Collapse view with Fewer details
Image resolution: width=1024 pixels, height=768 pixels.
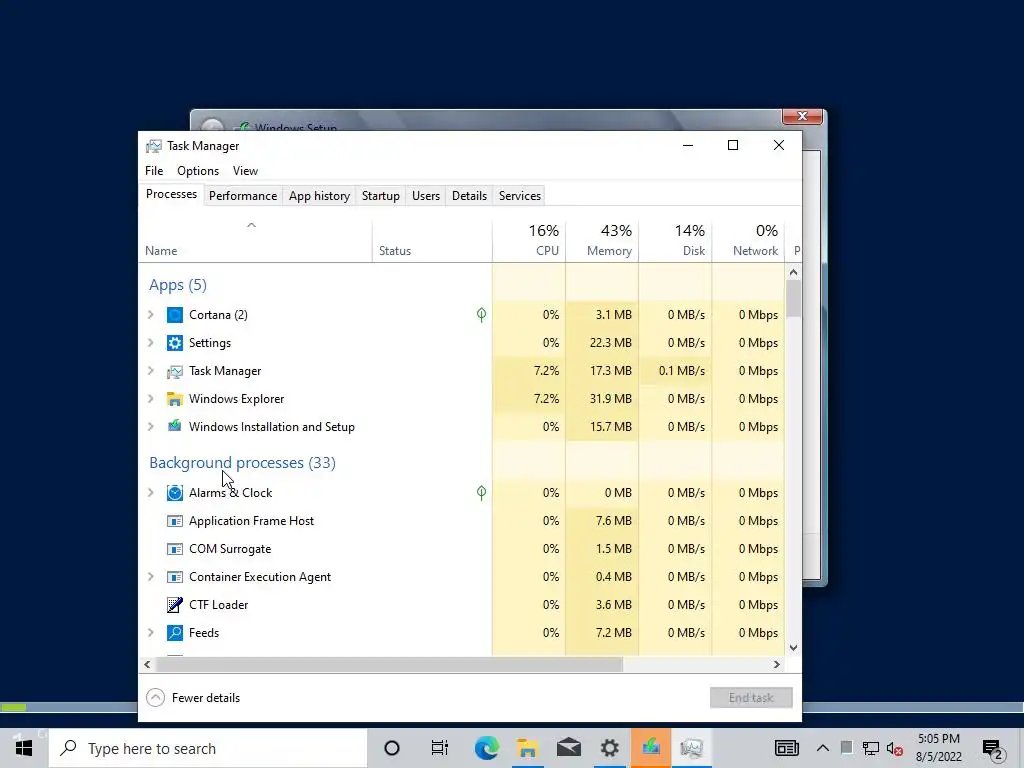click(193, 697)
